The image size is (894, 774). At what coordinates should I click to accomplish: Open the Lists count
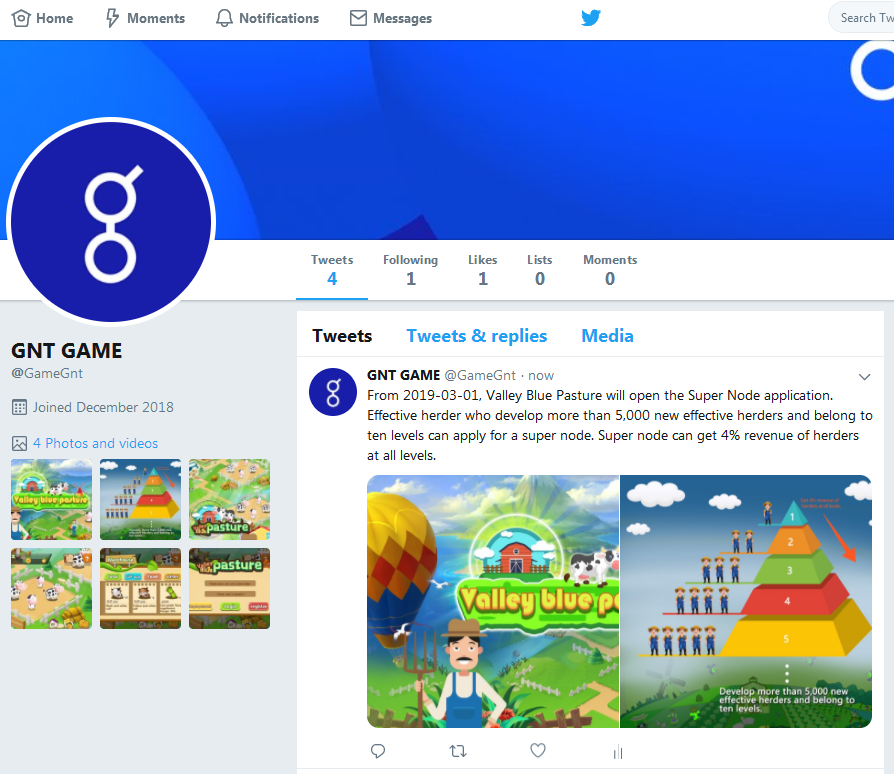pos(539,270)
